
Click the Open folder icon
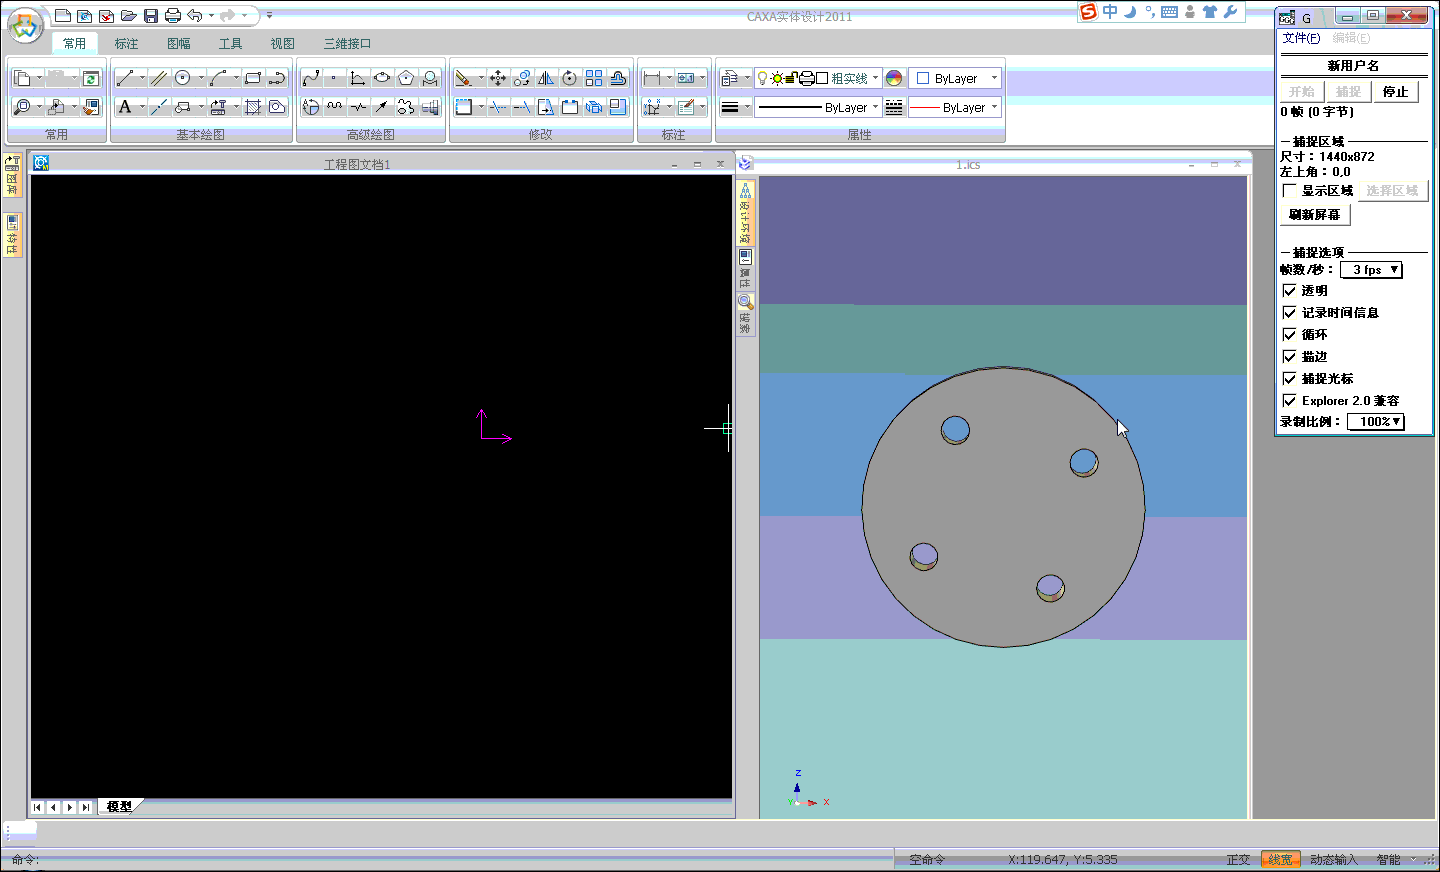coord(129,16)
